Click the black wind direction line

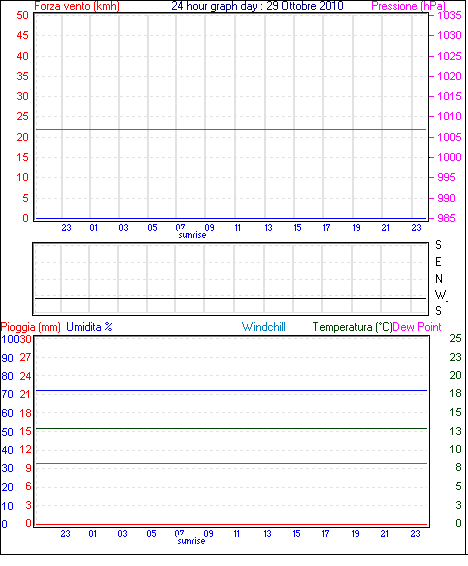pos(230,299)
